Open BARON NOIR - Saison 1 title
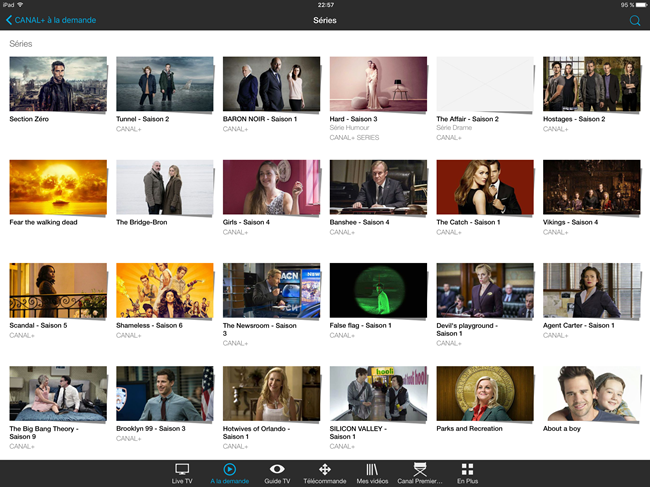Image resolution: width=650 pixels, height=487 pixels. click(260, 119)
